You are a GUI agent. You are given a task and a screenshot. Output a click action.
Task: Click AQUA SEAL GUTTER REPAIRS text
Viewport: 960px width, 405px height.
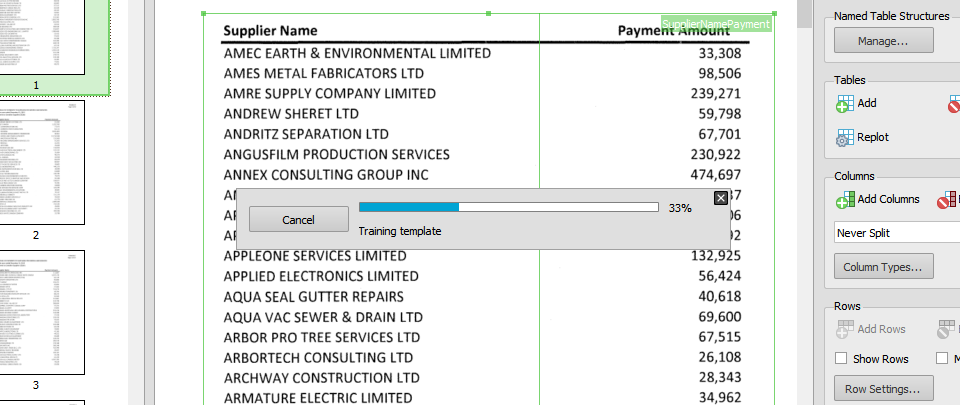[314, 297]
